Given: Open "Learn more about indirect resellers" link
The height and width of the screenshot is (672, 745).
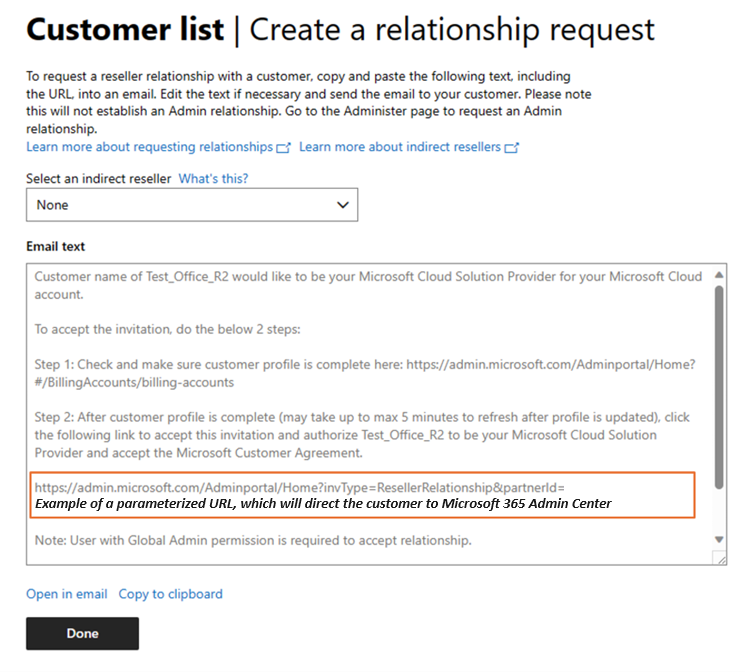Looking at the screenshot, I should pos(399,147).
